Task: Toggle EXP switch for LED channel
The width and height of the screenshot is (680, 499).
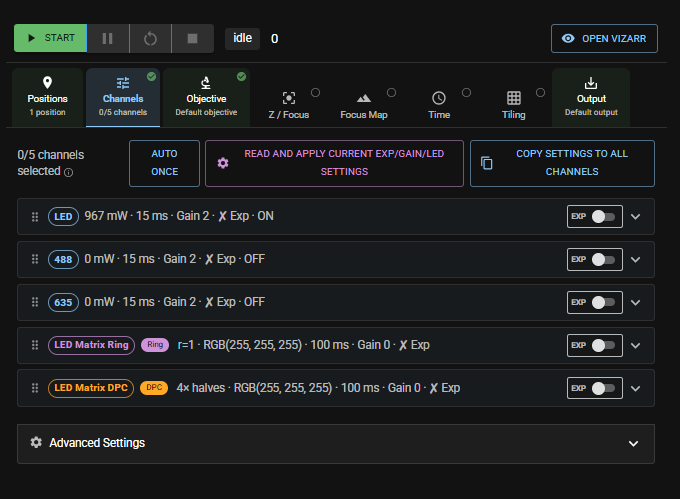Action: (603, 216)
